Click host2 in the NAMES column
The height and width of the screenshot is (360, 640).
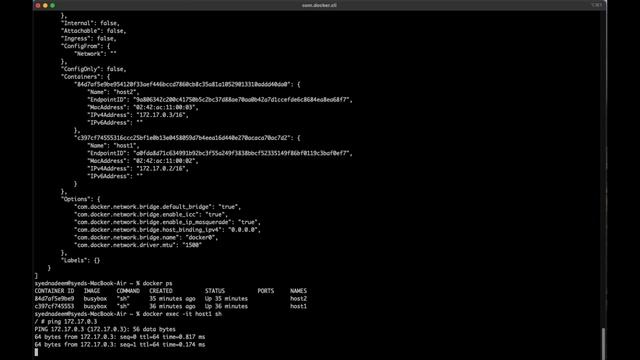pyautogui.click(x=298, y=299)
